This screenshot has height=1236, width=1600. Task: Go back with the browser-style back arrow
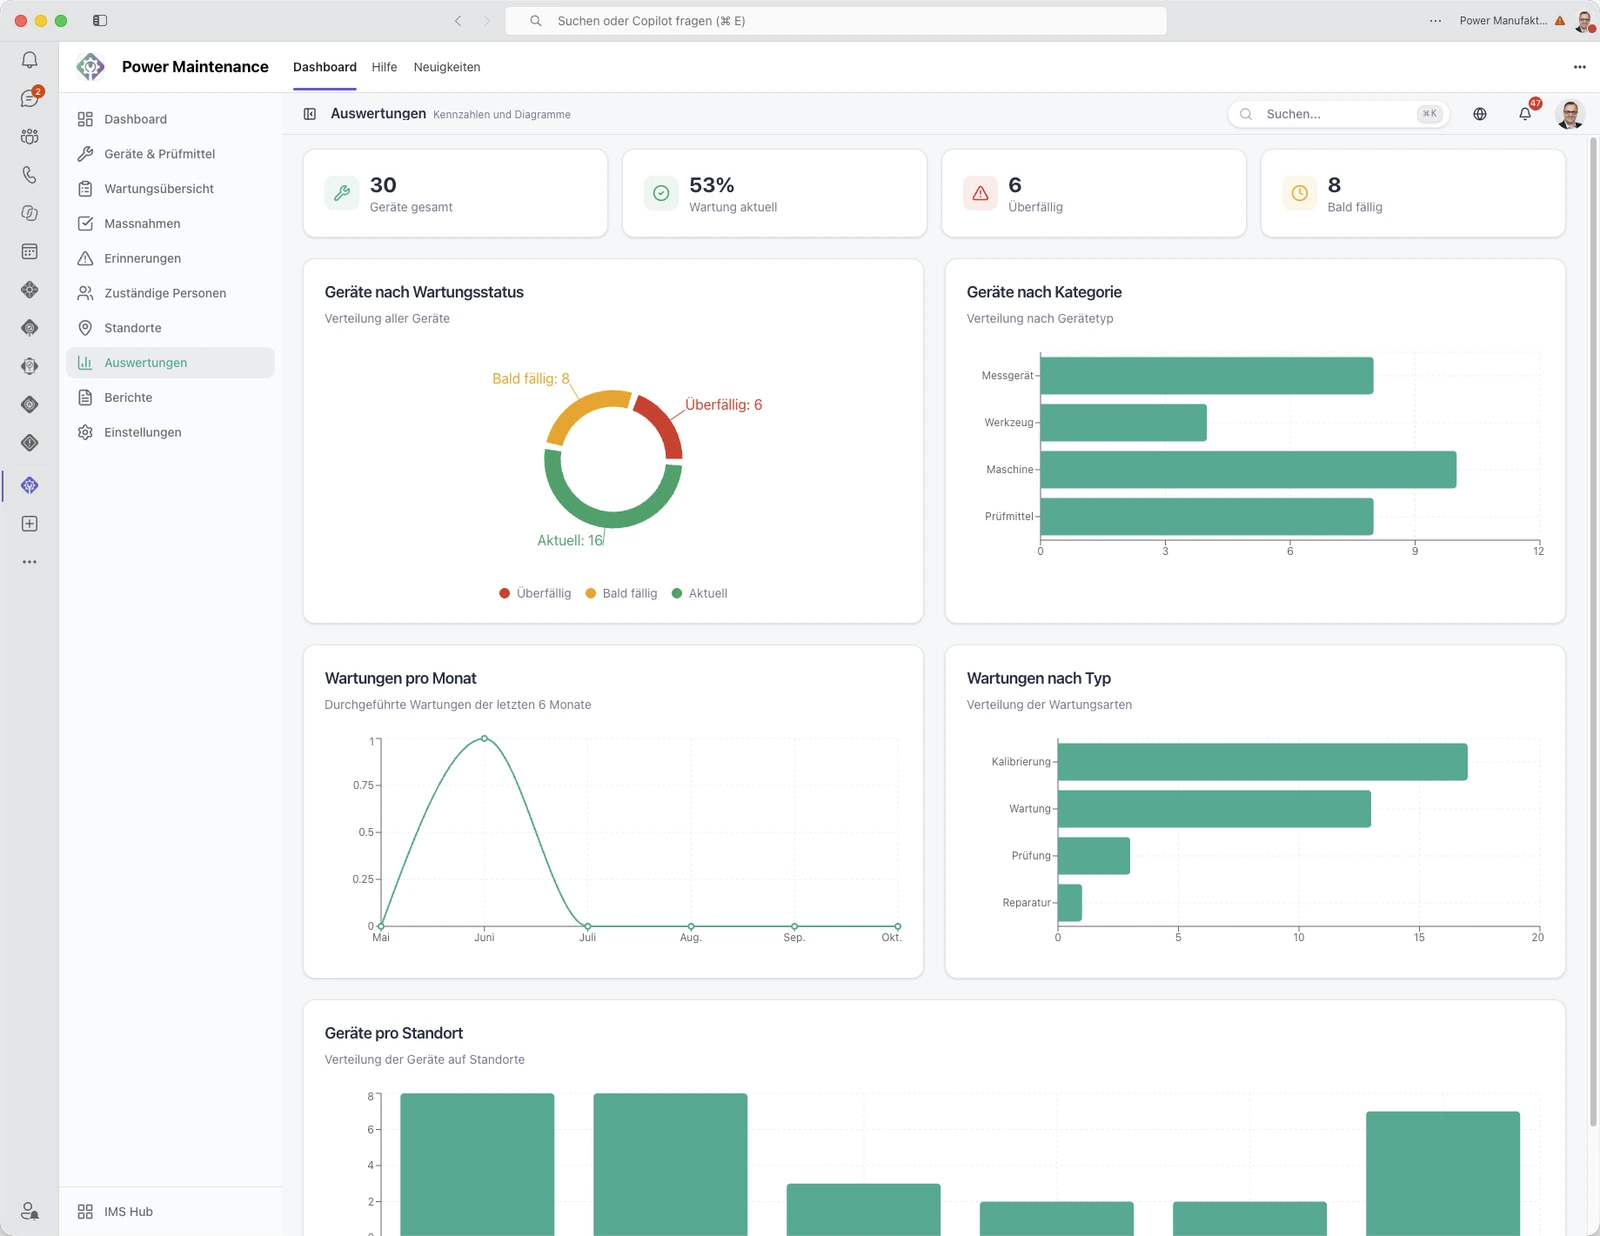pos(458,21)
